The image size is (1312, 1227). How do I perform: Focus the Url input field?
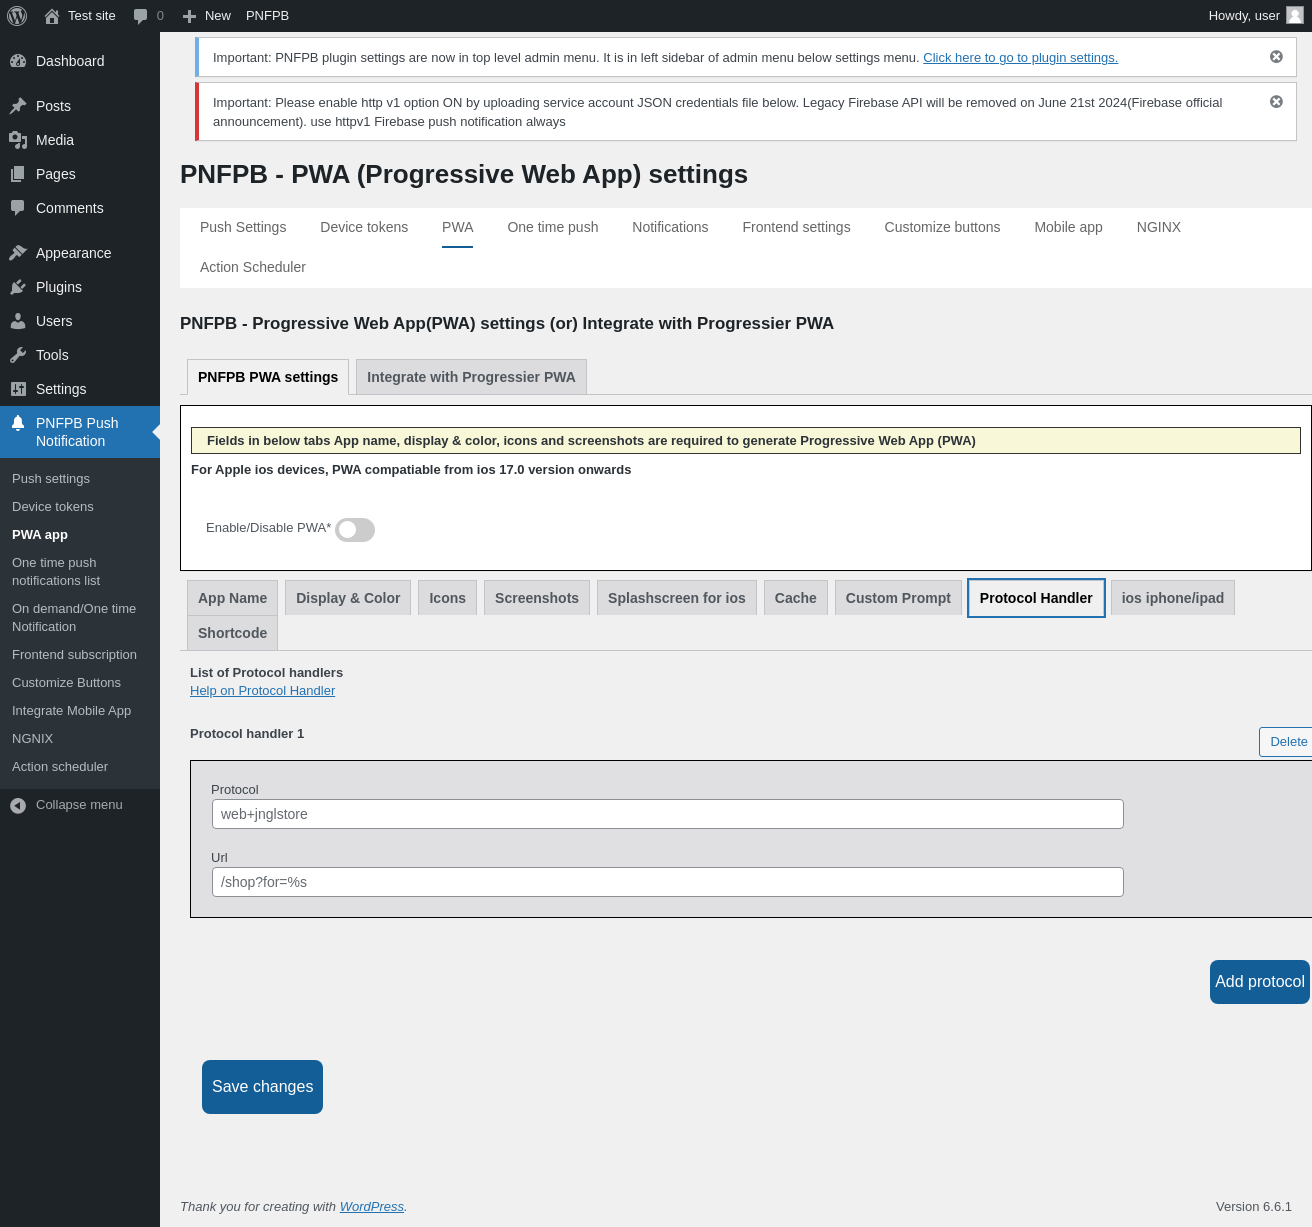coord(668,882)
